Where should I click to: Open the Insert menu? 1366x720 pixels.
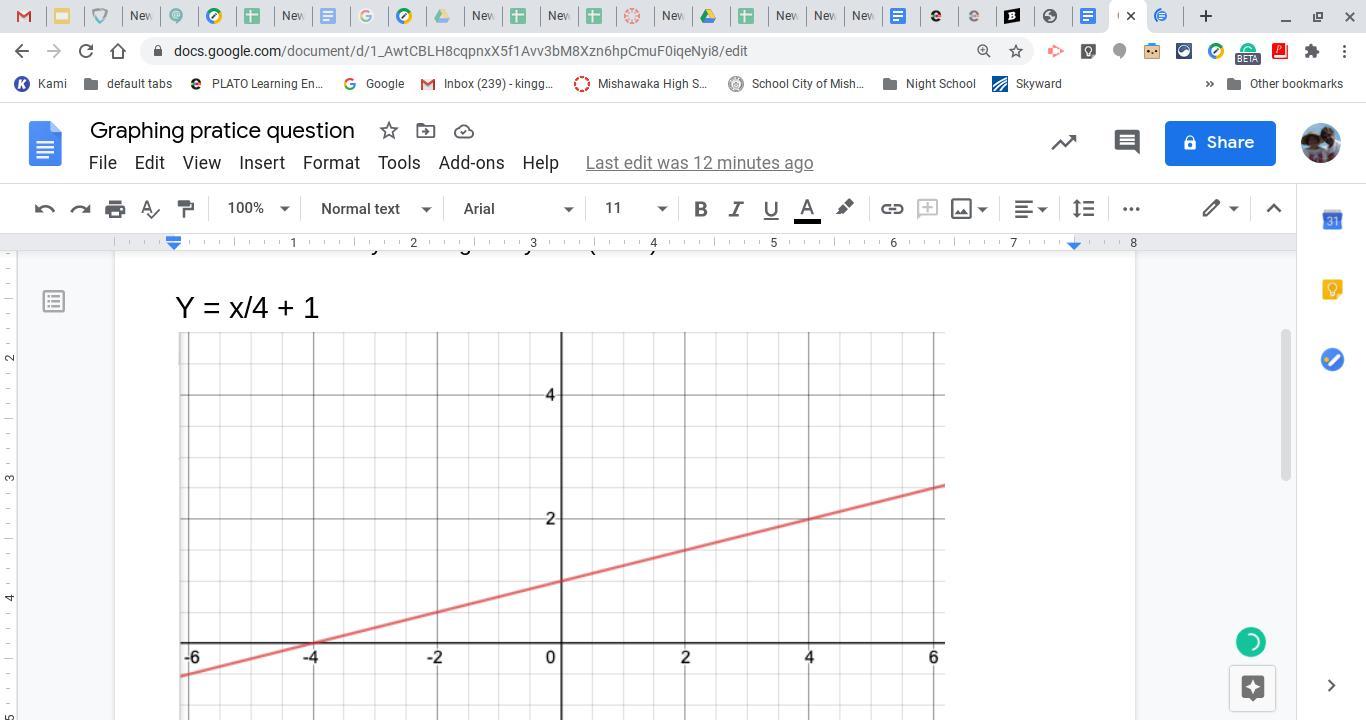click(x=262, y=163)
